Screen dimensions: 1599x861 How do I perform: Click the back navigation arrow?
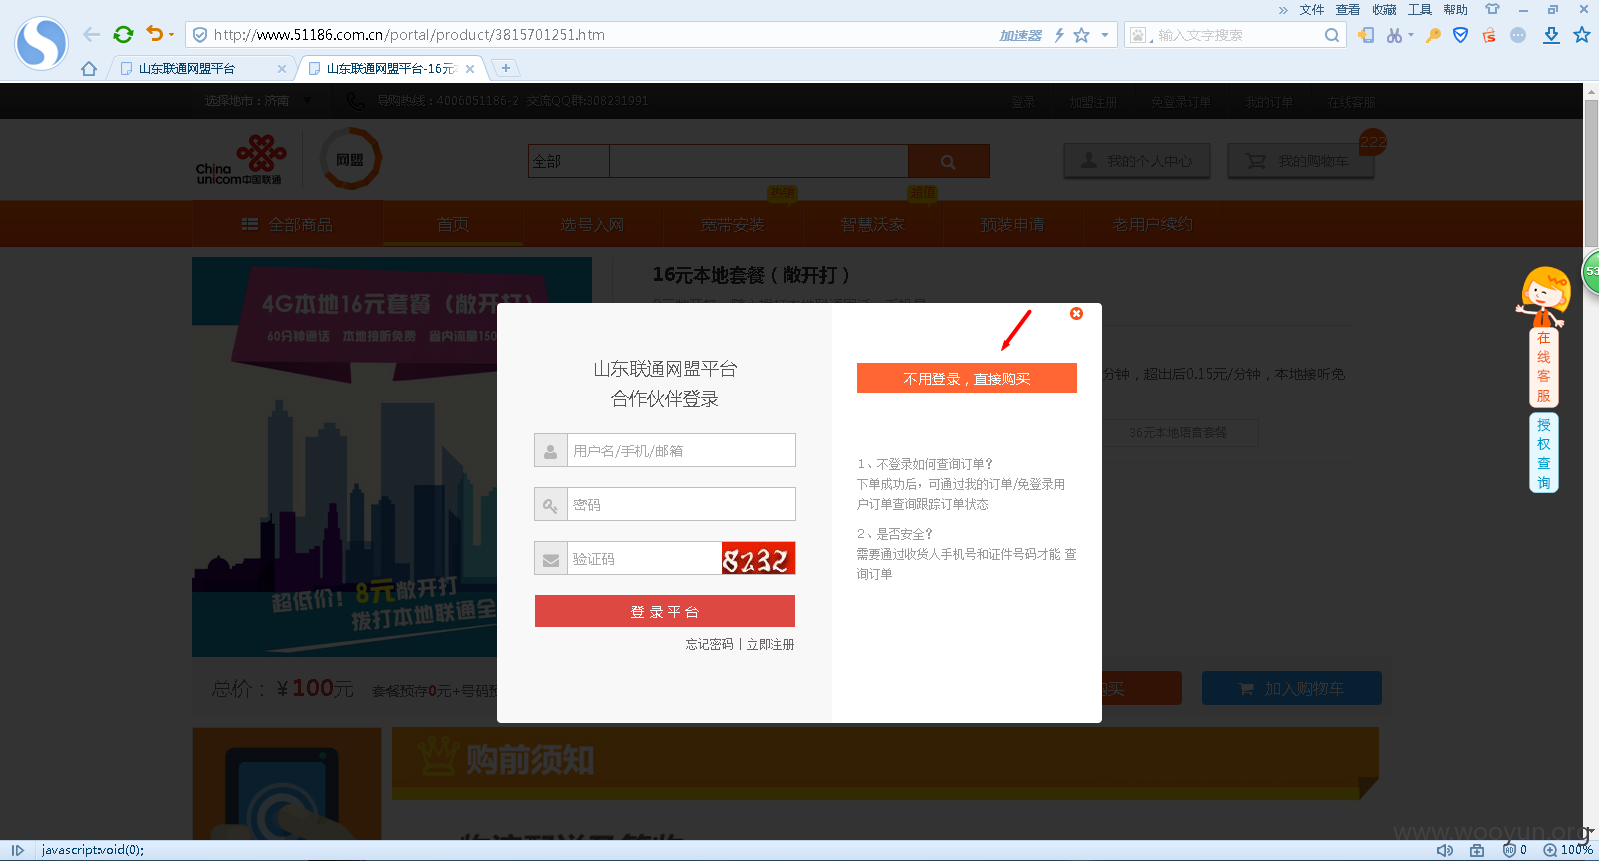pyautogui.click(x=92, y=34)
